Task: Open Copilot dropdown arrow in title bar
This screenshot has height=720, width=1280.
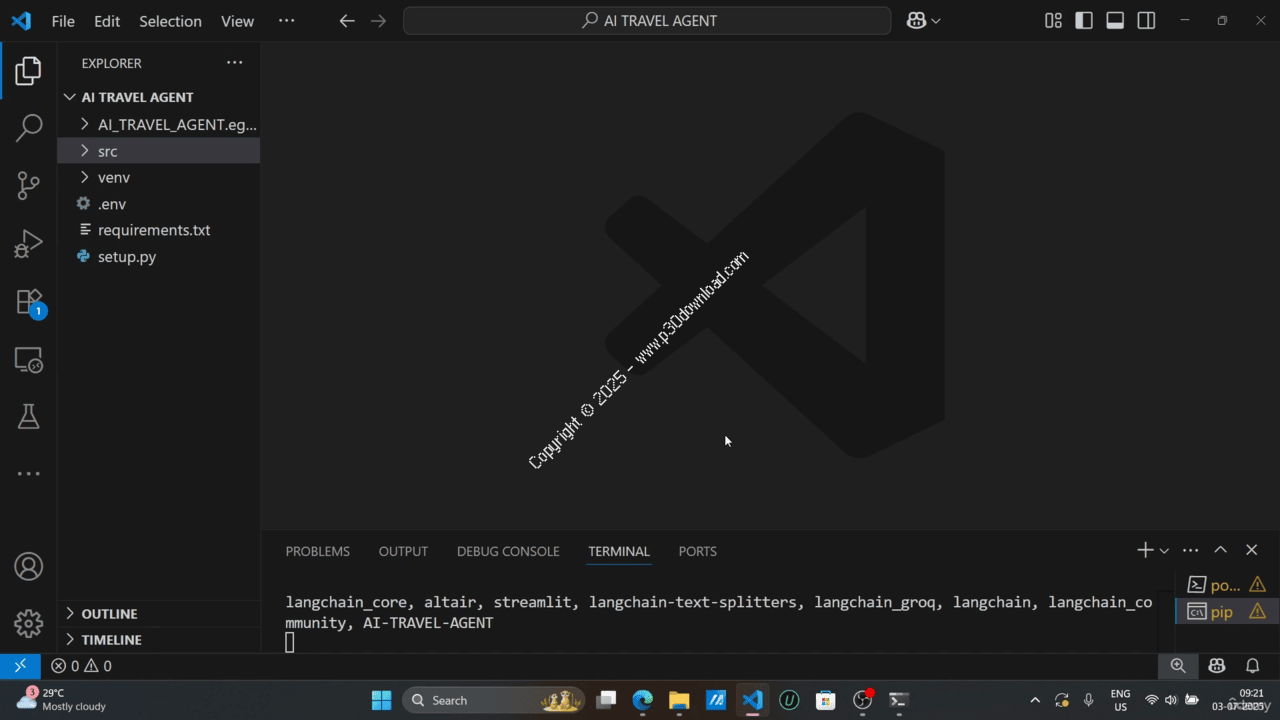Action: point(935,21)
